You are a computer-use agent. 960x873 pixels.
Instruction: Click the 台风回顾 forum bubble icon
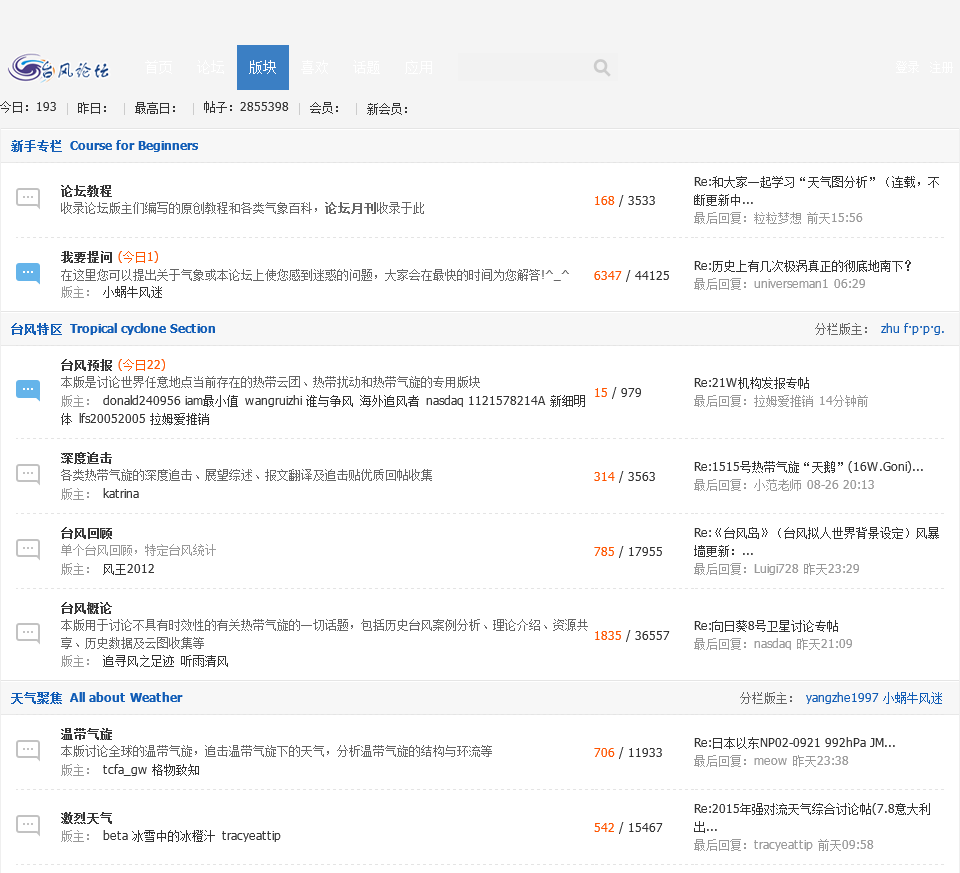[28, 548]
